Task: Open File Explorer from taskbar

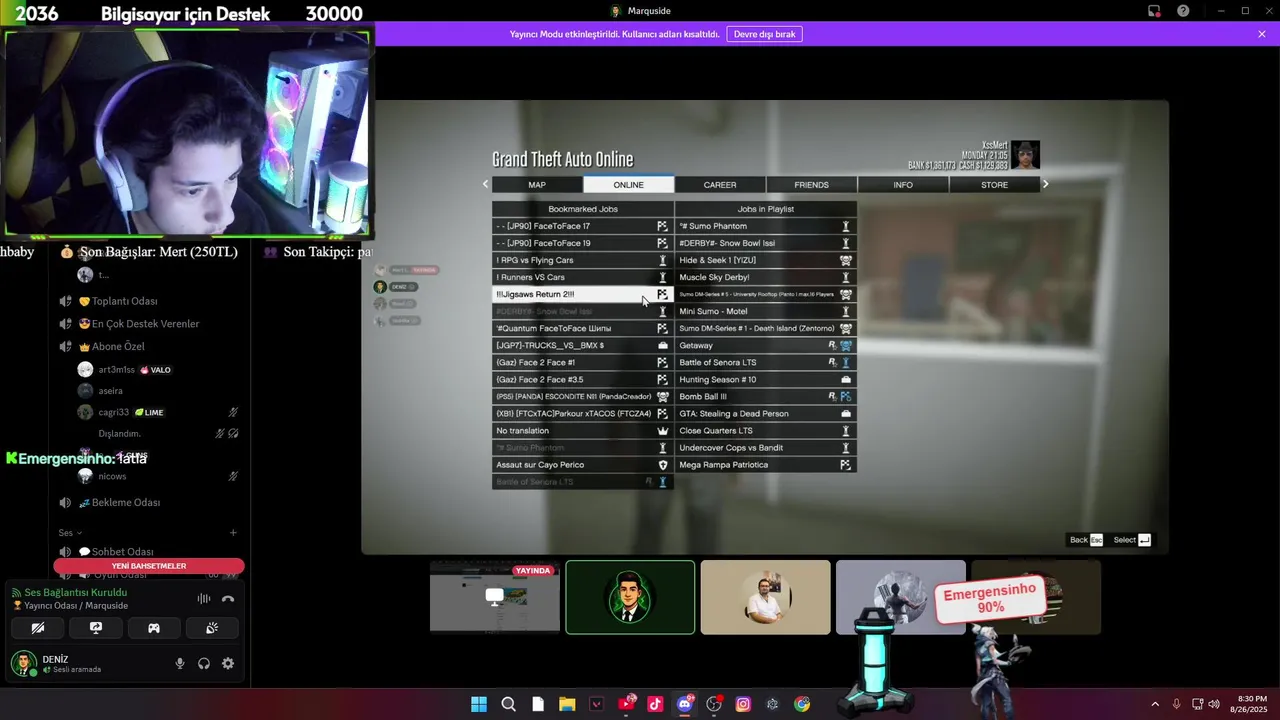Action: click(x=567, y=704)
